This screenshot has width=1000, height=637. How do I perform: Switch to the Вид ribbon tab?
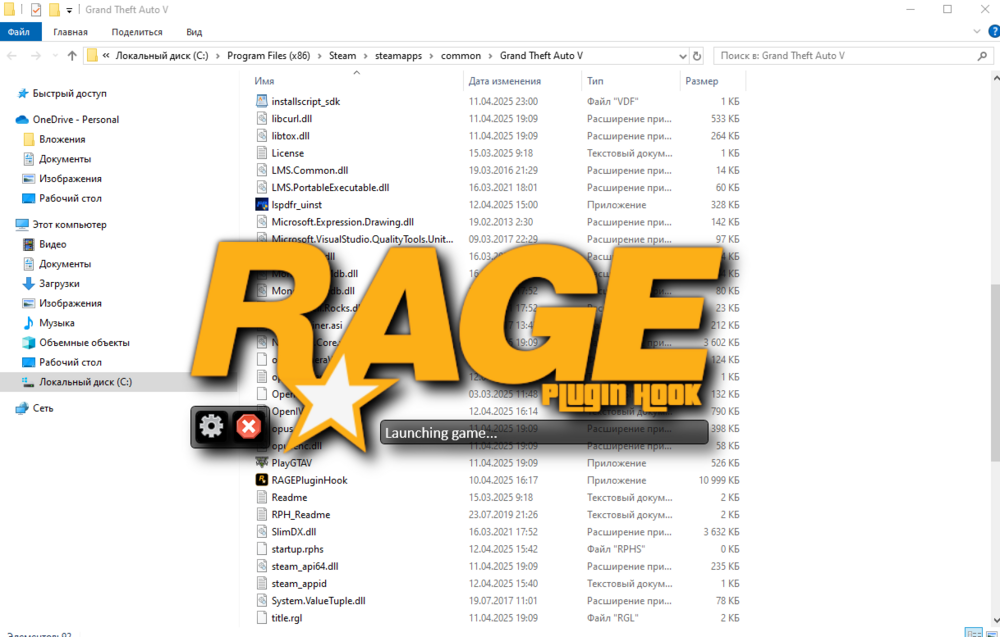pos(193,31)
